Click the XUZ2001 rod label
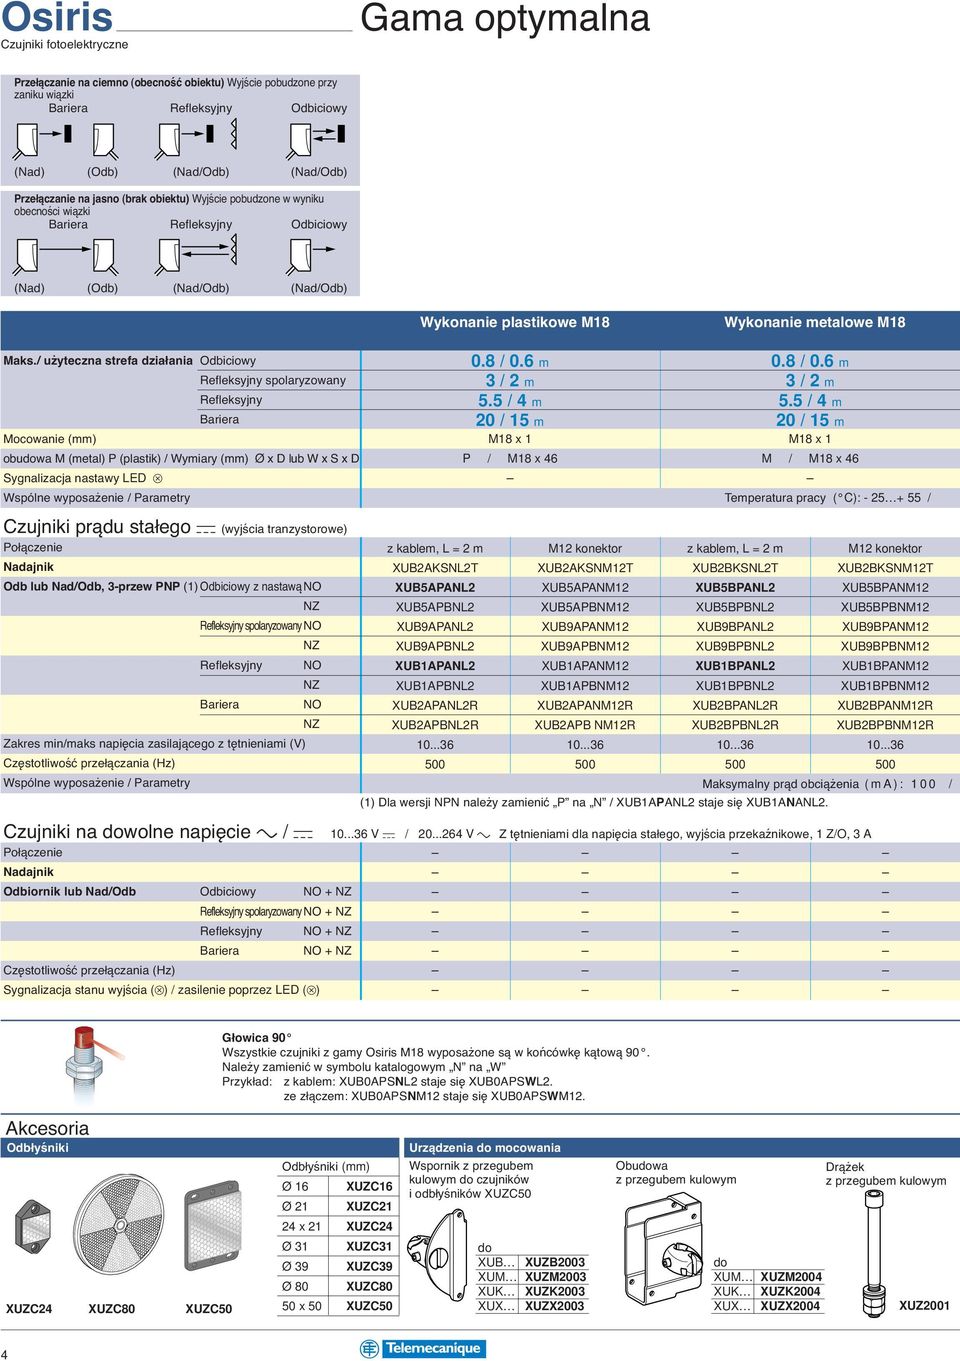The image size is (960, 1361). point(924,1306)
